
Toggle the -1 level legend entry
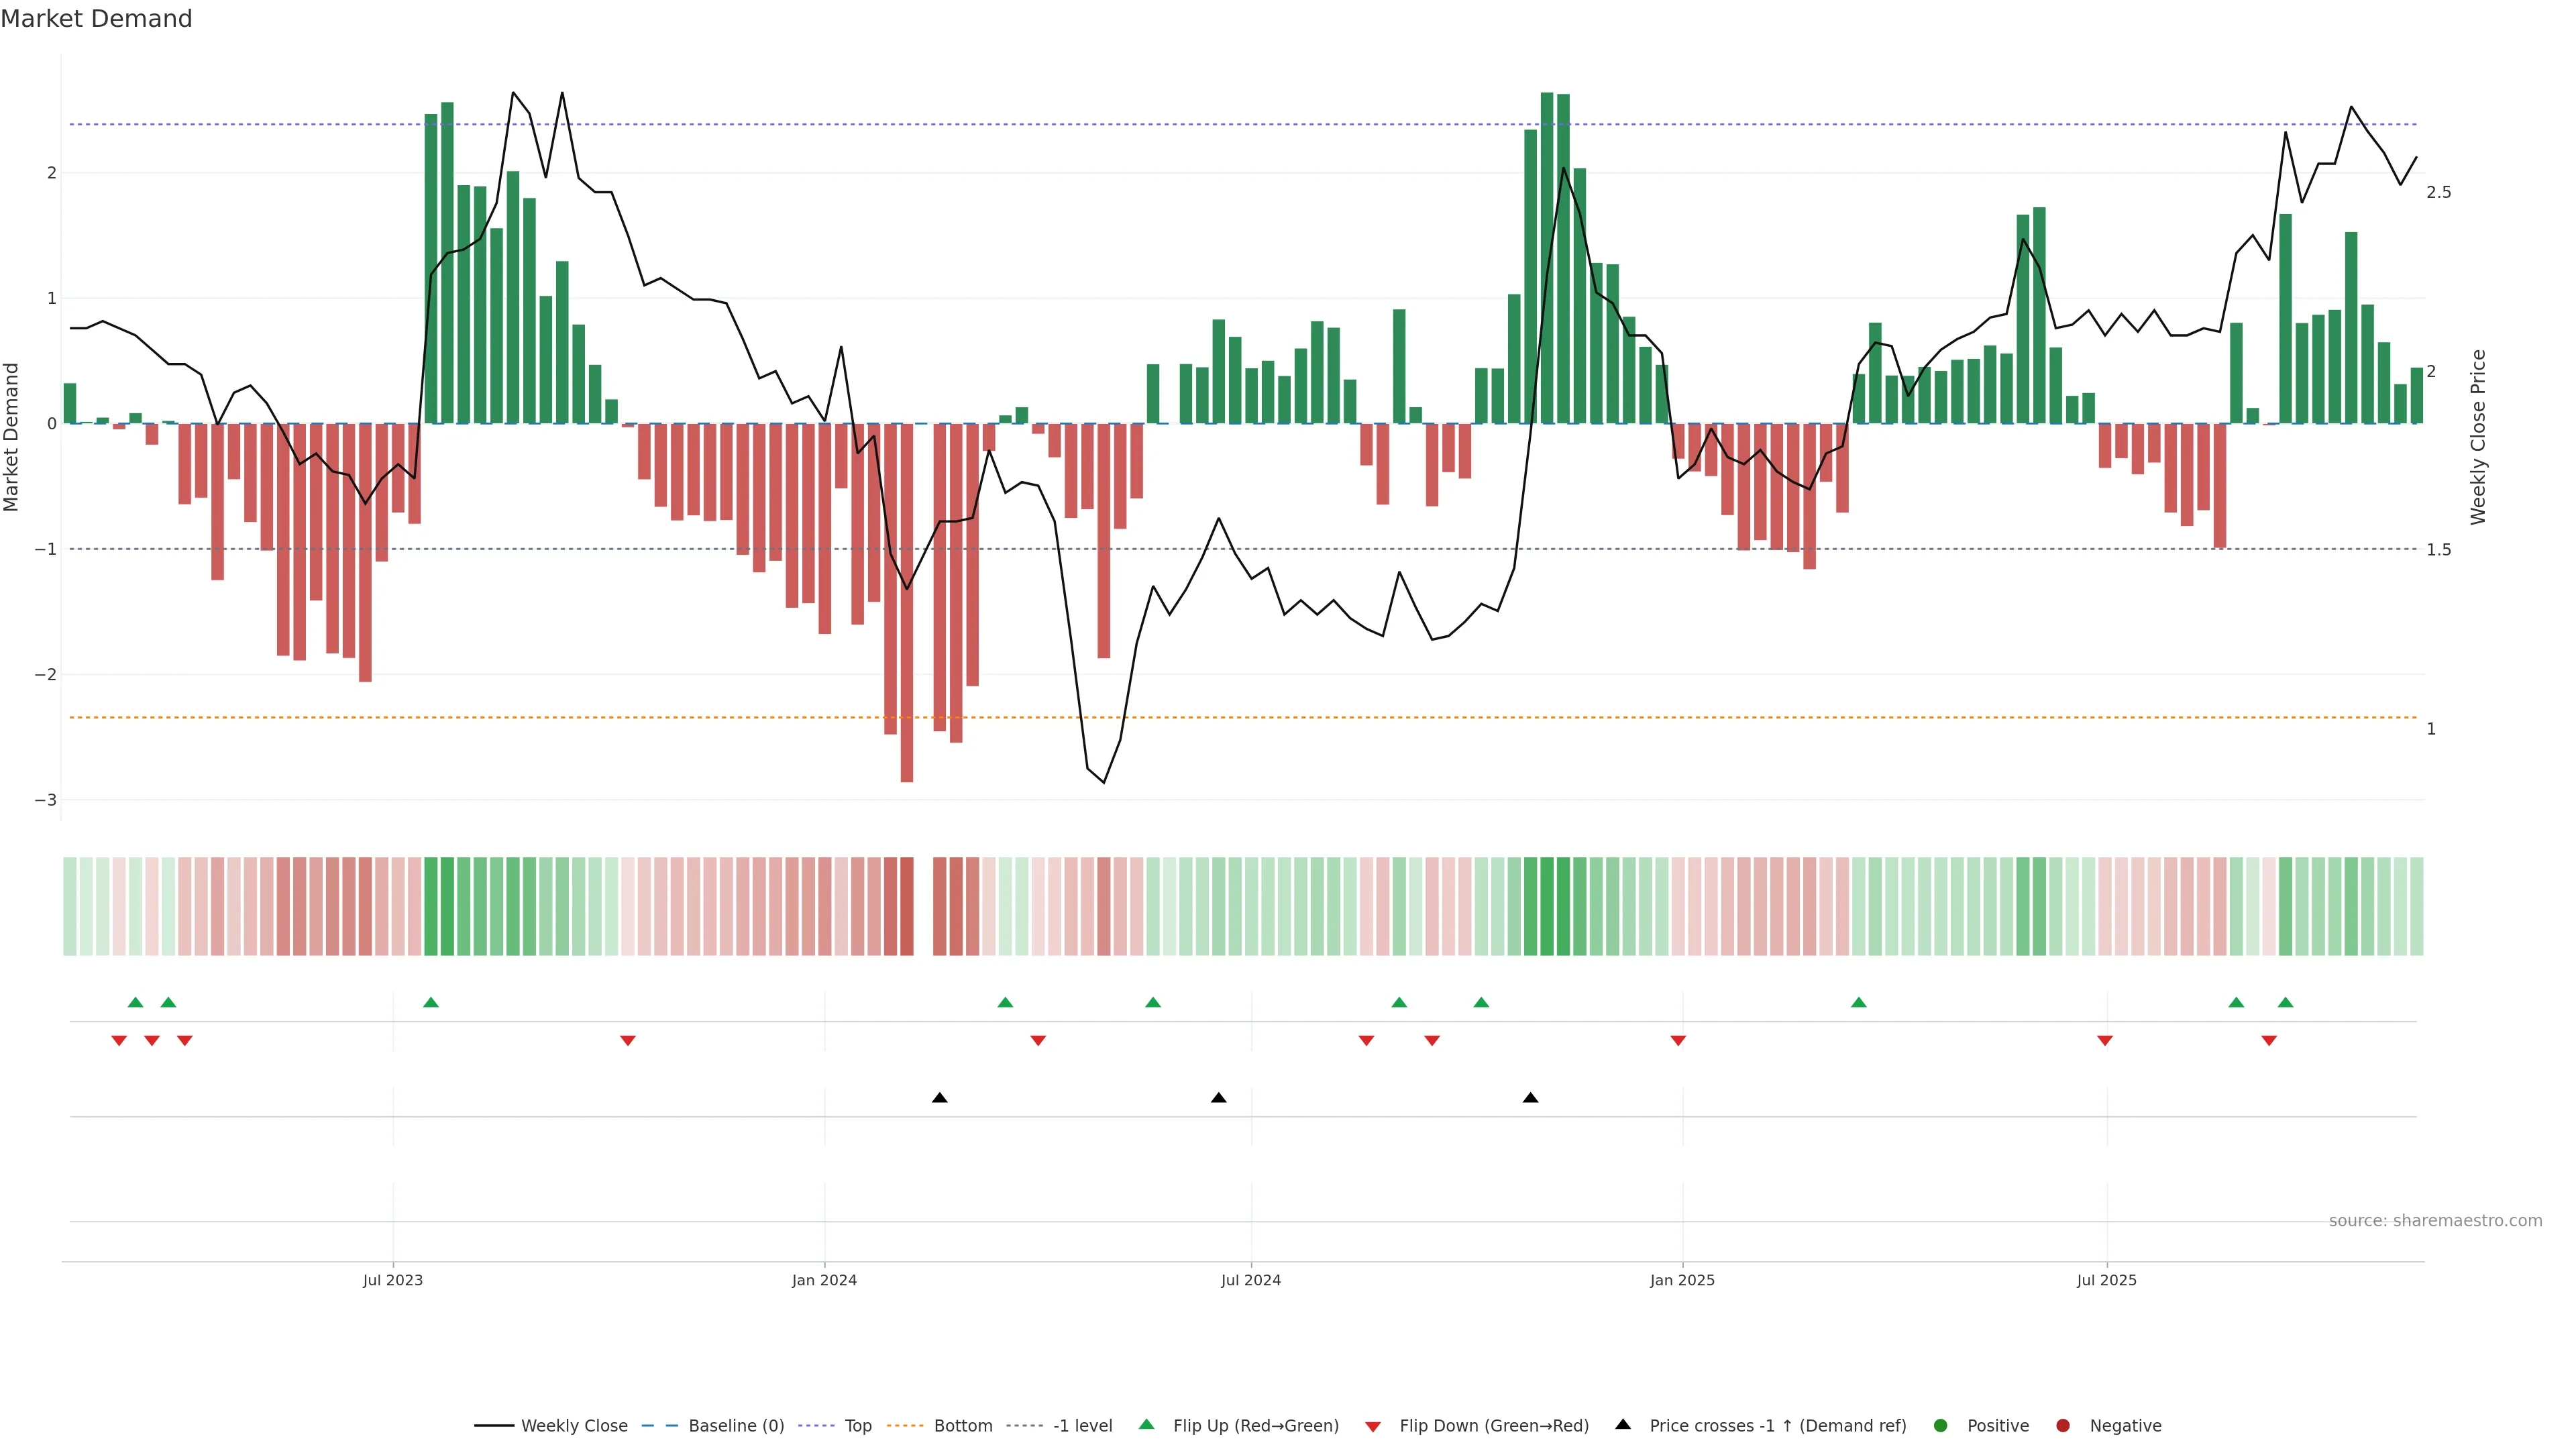(x=1082, y=1425)
